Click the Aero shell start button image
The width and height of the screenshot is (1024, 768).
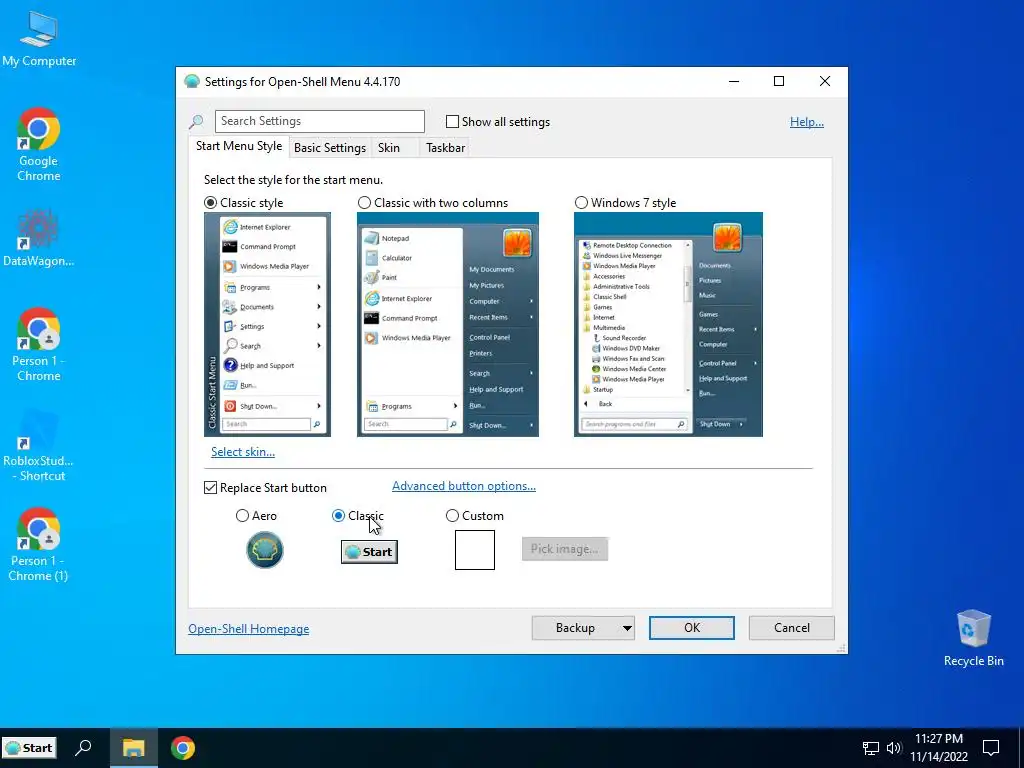[x=264, y=550]
